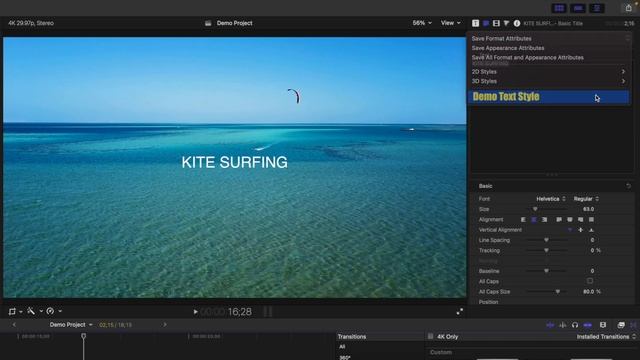
Task: Open the Installed Transitions dropdown
Action: (606, 336)
